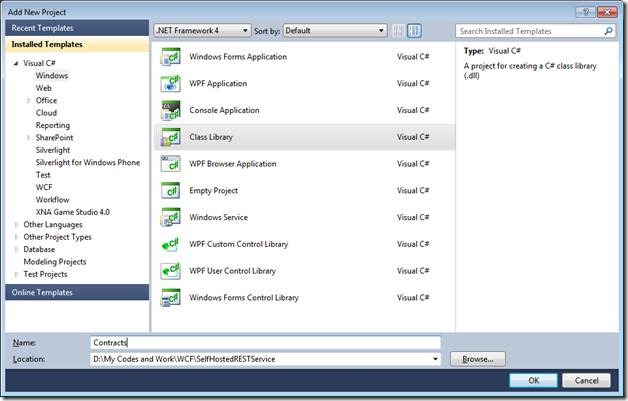Screen dimensions: 628x401
Task: Click the WPF Application template icon
Action: (x=171, y=84)
